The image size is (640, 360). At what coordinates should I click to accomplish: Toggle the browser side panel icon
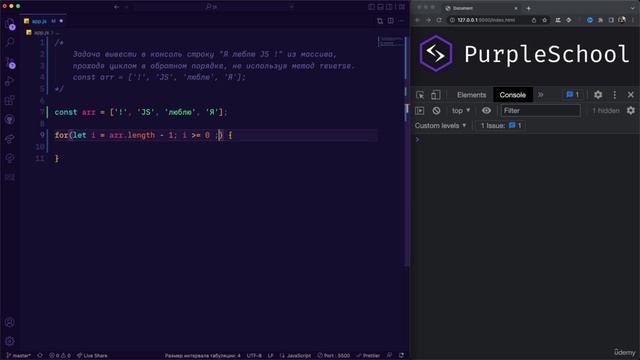click(611, 20)
